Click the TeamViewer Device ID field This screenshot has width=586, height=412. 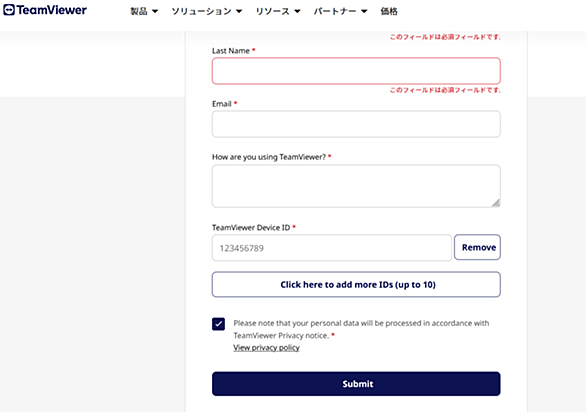(x=332, y=248)
